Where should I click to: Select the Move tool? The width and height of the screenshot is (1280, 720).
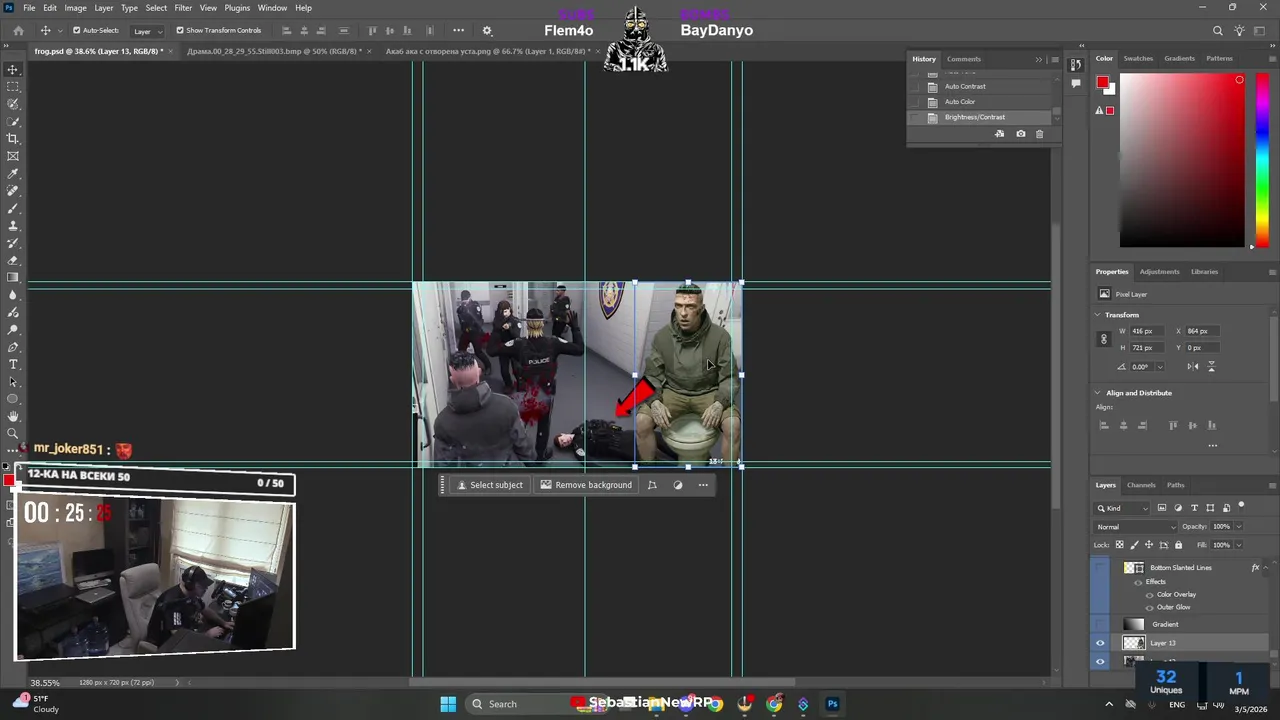[13, 69]
